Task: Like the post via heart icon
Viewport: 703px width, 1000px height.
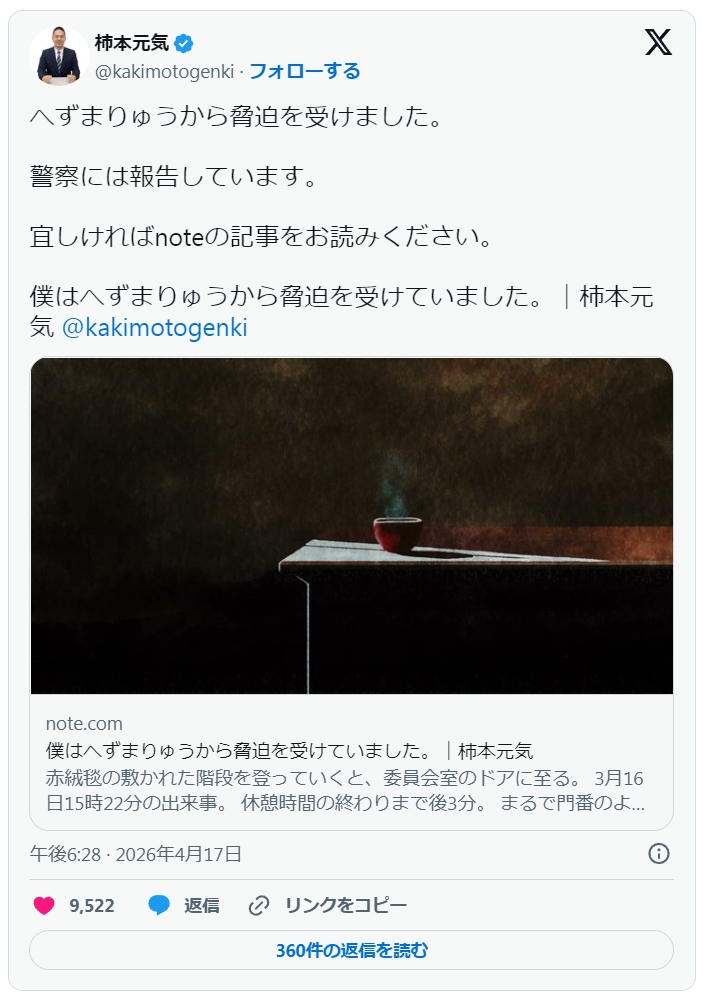Action: coord(43,905)
